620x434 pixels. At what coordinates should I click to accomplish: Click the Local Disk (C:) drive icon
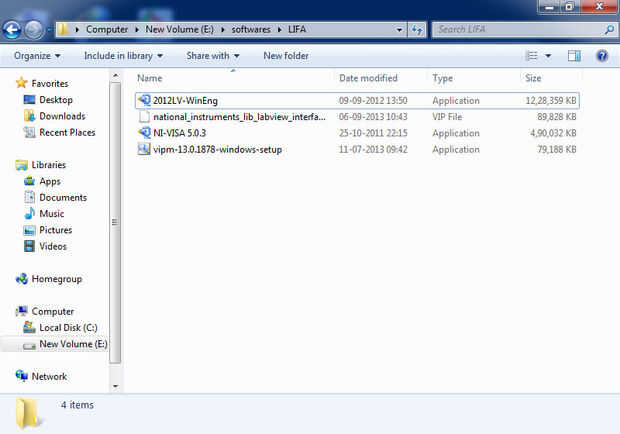pos(29,327)
